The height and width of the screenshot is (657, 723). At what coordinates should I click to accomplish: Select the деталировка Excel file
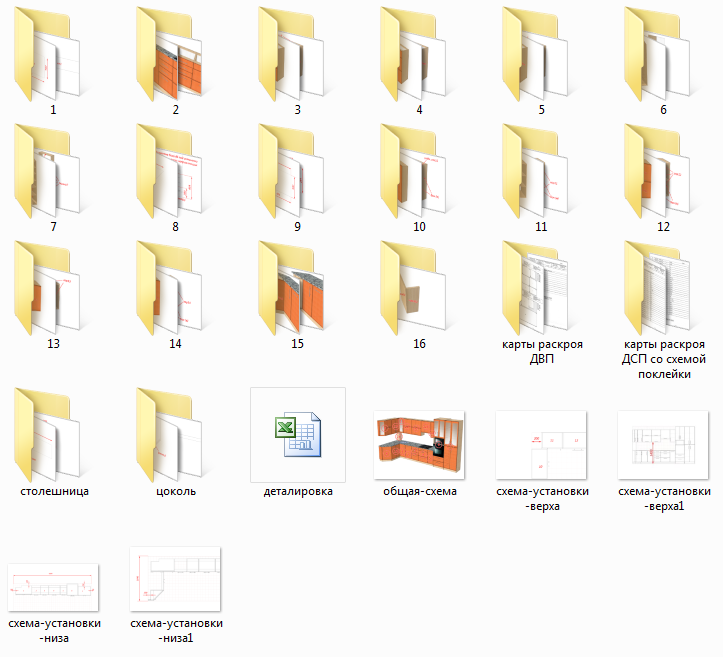297,436
